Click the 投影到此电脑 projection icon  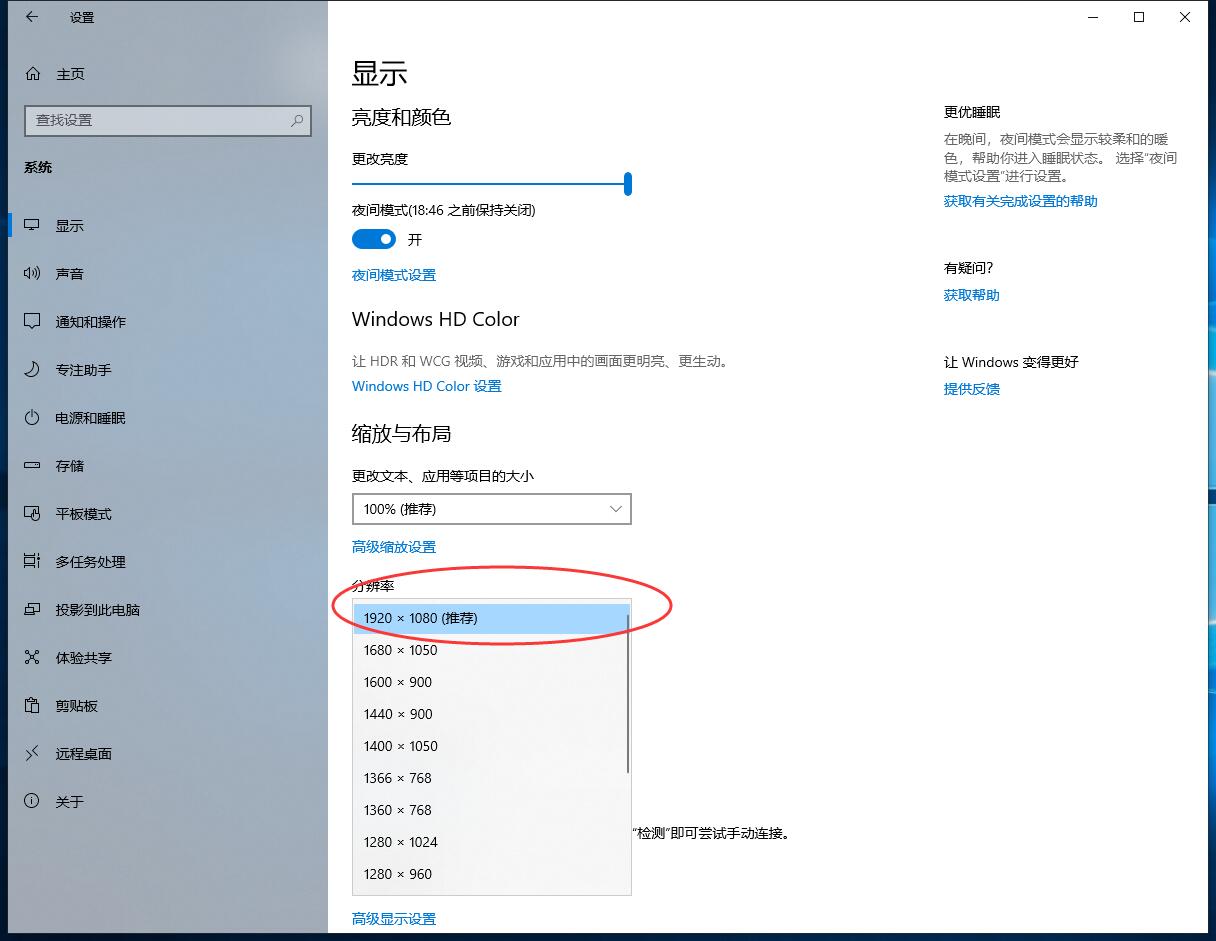pyautogui.click(x=33, y=610)
